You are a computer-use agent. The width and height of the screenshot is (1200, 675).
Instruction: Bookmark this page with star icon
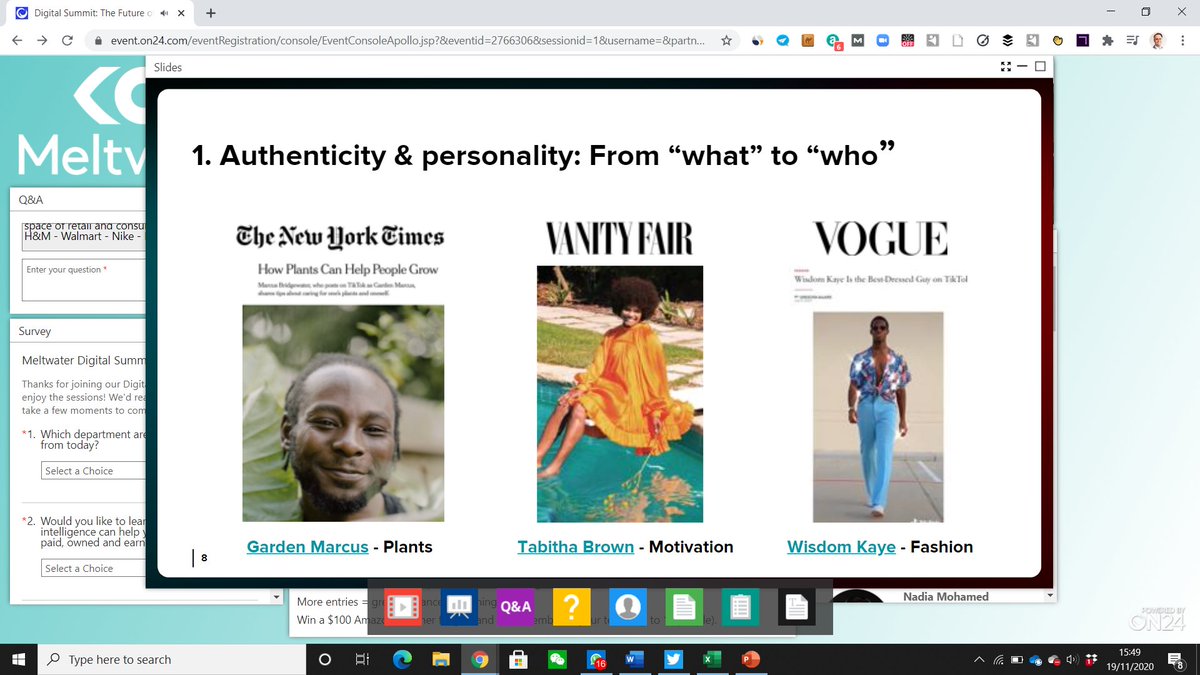coord(727,41)
